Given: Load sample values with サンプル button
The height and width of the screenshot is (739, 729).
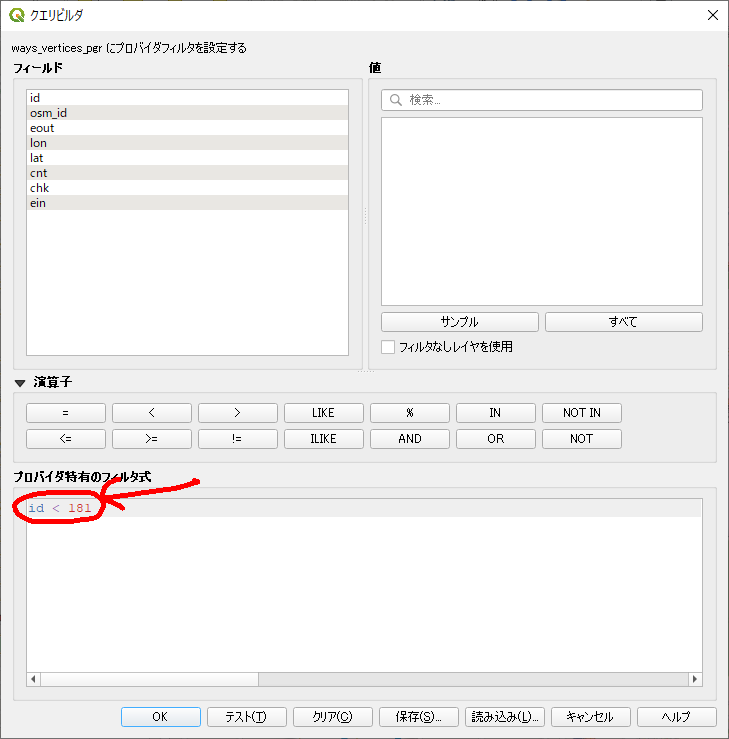Looking at the screenshot, I should [460, 322].
